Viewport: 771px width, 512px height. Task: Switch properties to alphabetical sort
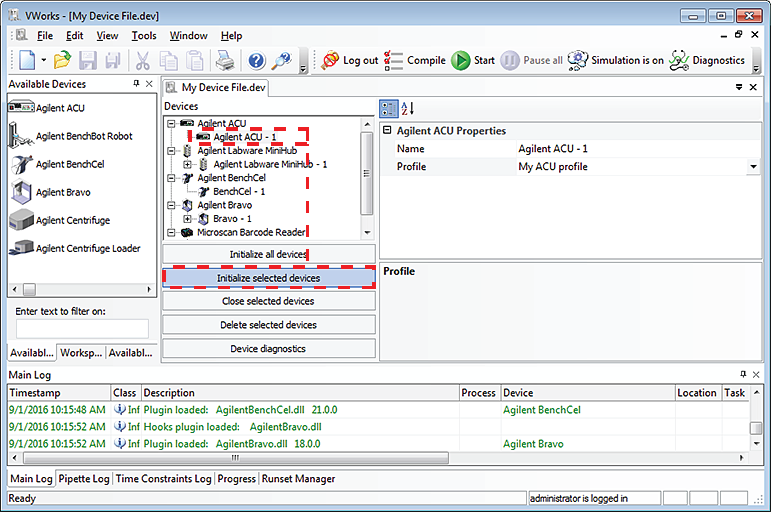[408, 108]
